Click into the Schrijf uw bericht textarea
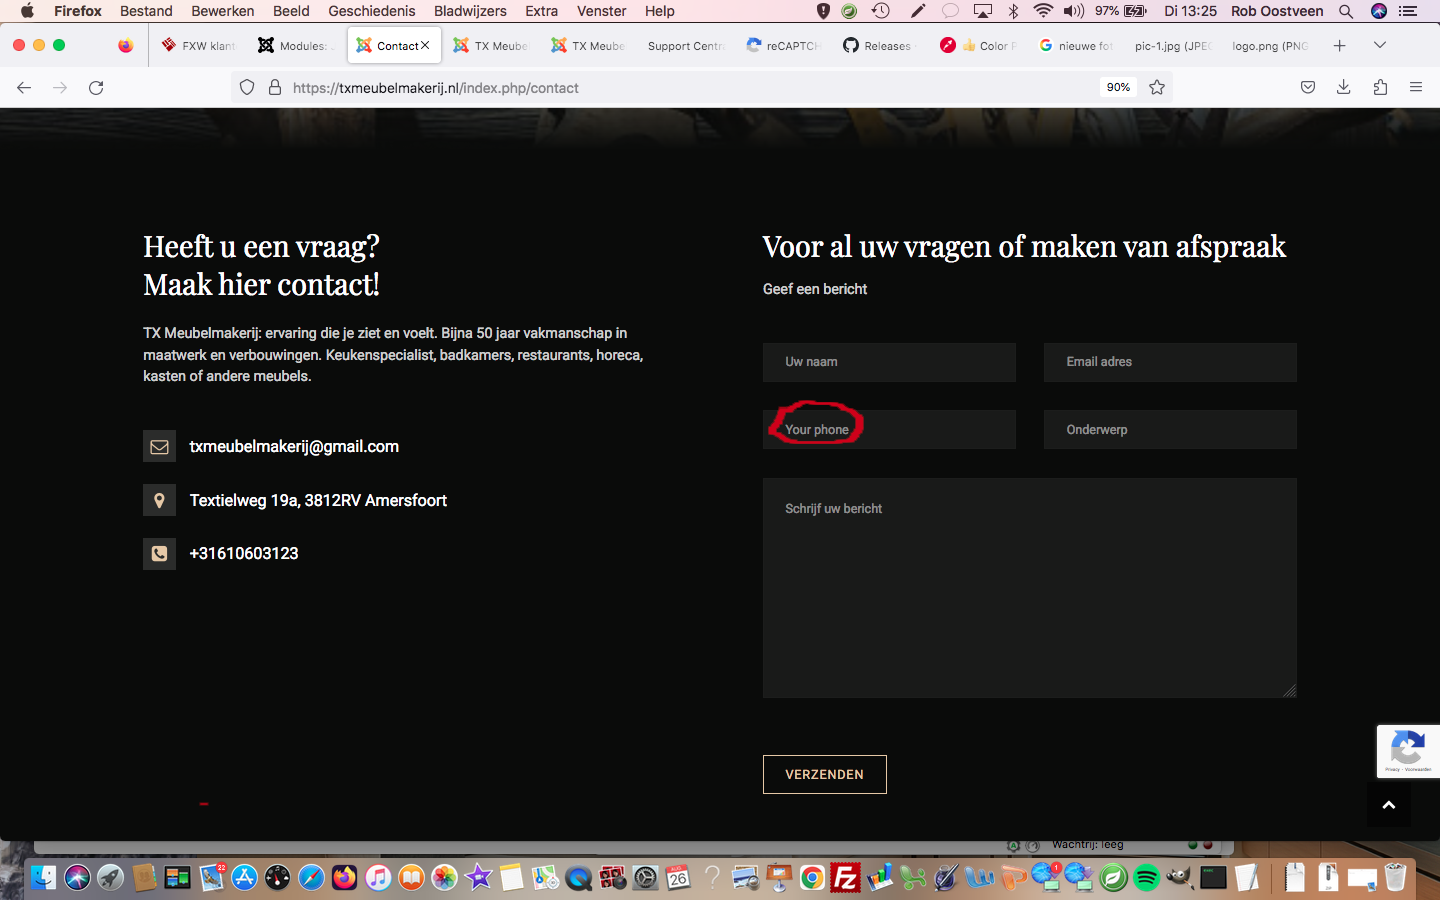 tap(1030, 588)
